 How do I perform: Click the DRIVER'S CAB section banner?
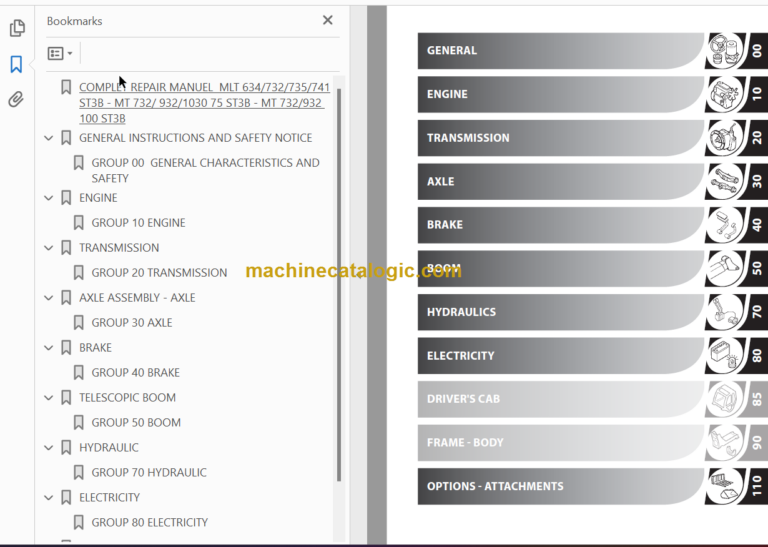pyautogui.click(x=561, y=399)
